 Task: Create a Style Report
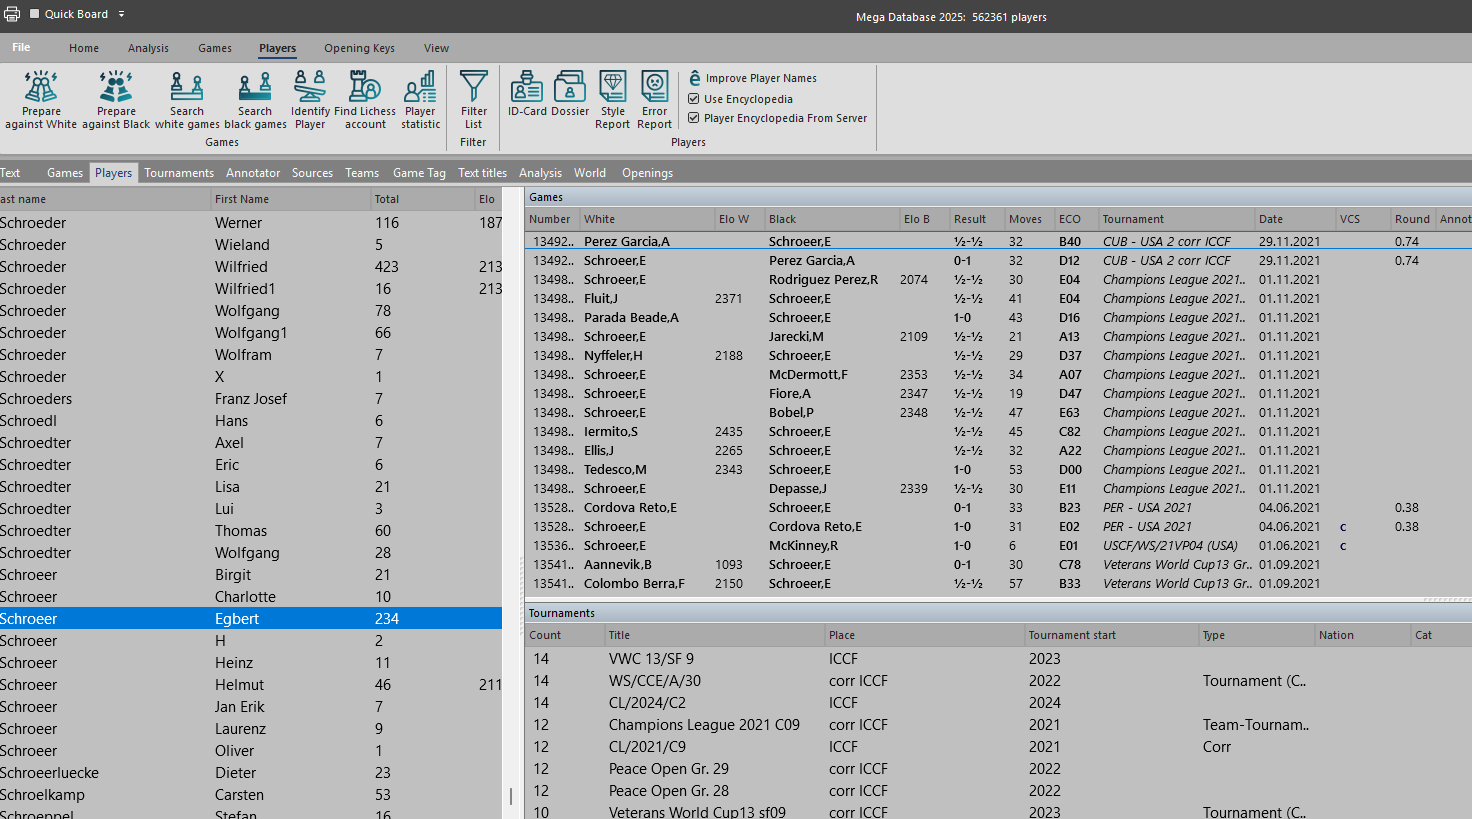click(x=613, y=99)
